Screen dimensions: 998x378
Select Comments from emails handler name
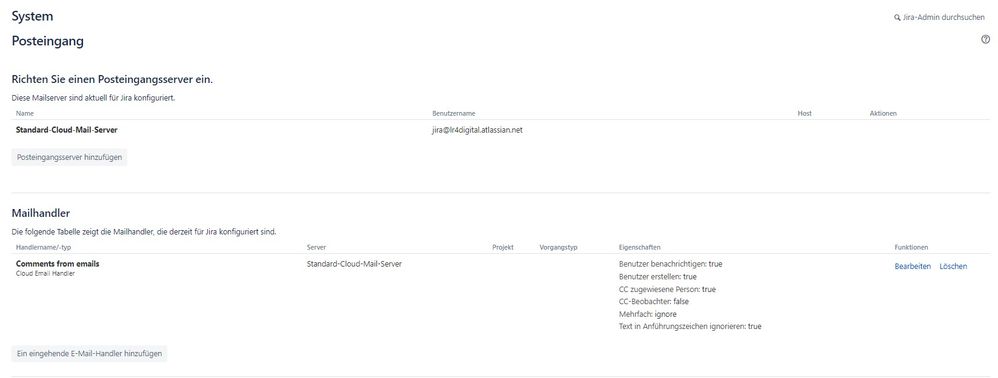(57, 263)
